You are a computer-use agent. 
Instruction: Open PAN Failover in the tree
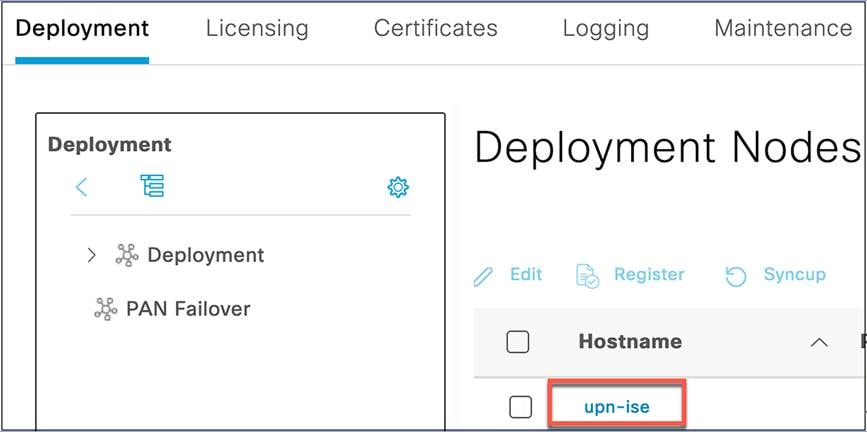point(188,309)
